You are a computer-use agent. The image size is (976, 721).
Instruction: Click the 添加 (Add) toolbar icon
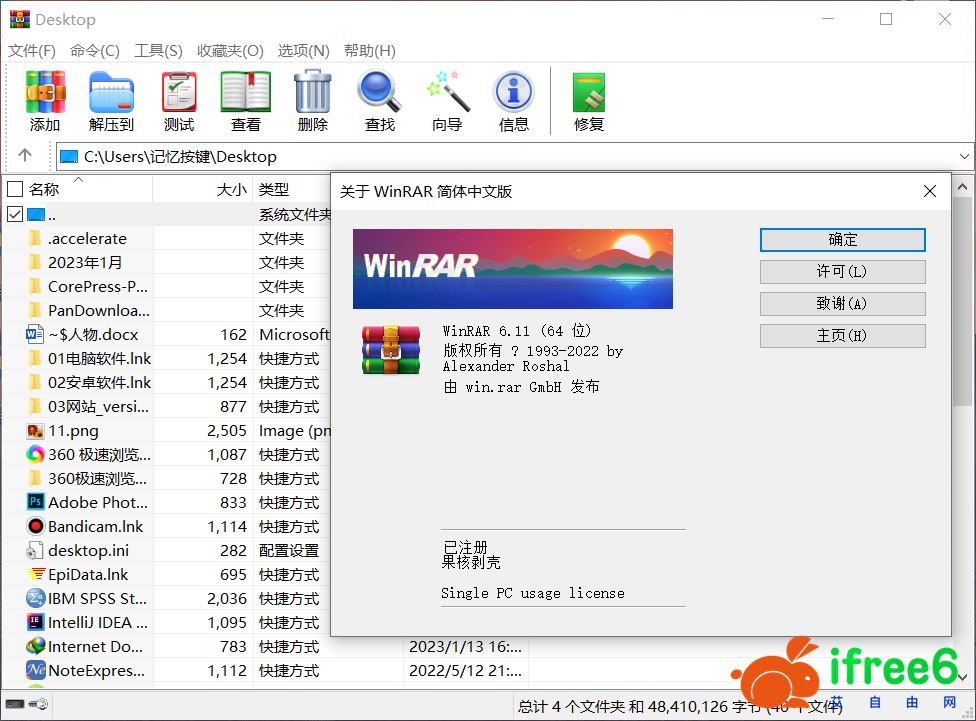point(45,101)
